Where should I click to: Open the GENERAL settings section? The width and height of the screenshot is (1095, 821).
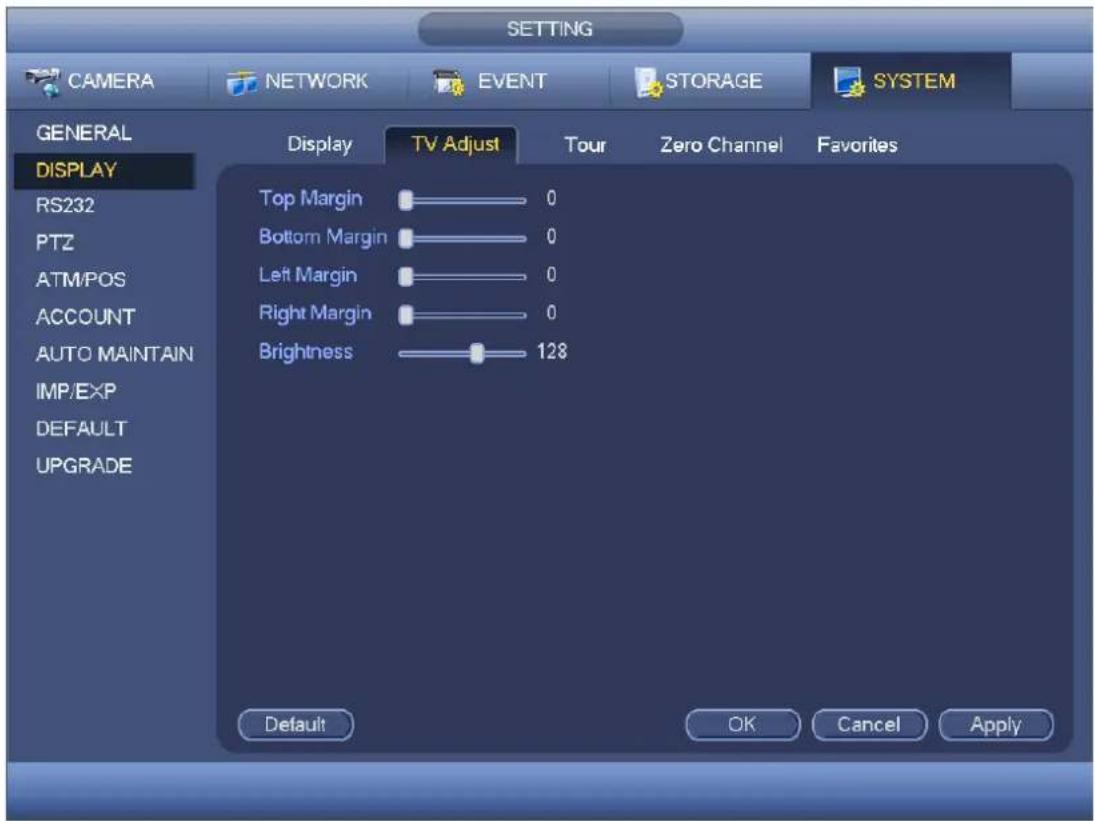coord(84,133)
